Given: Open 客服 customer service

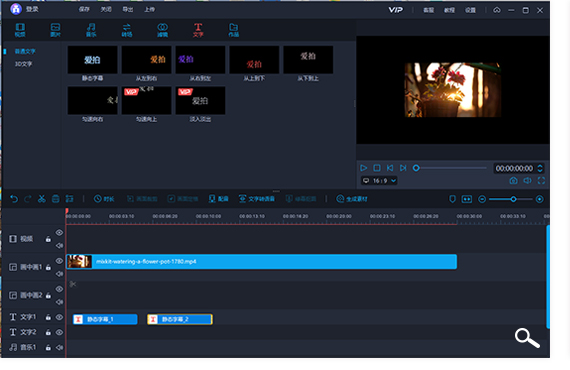Looking at the screenshot, I should (x=428, y=10).
